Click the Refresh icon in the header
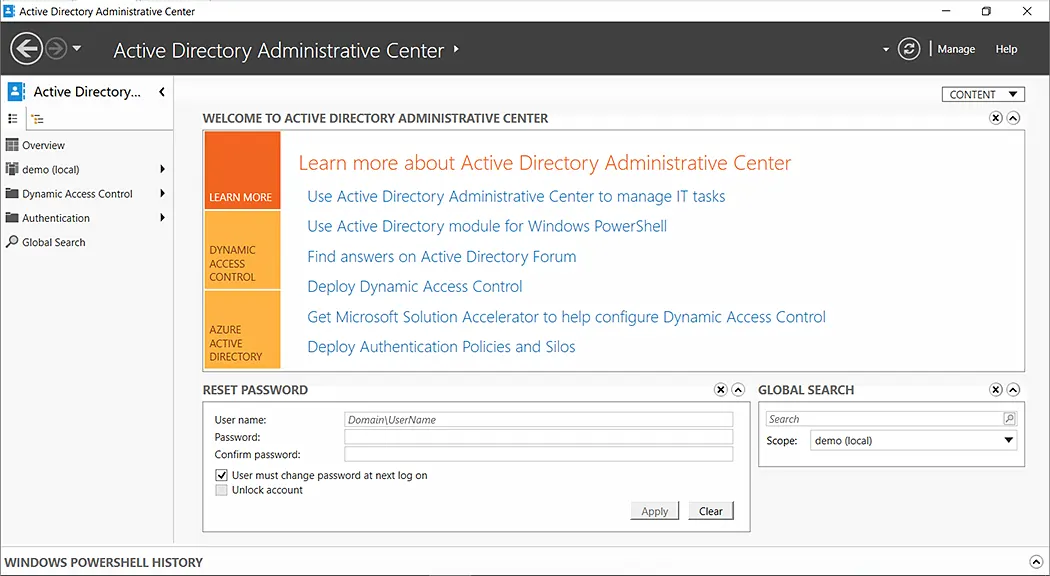Viewport: 1050px width, 576px height. click(909, 49)
